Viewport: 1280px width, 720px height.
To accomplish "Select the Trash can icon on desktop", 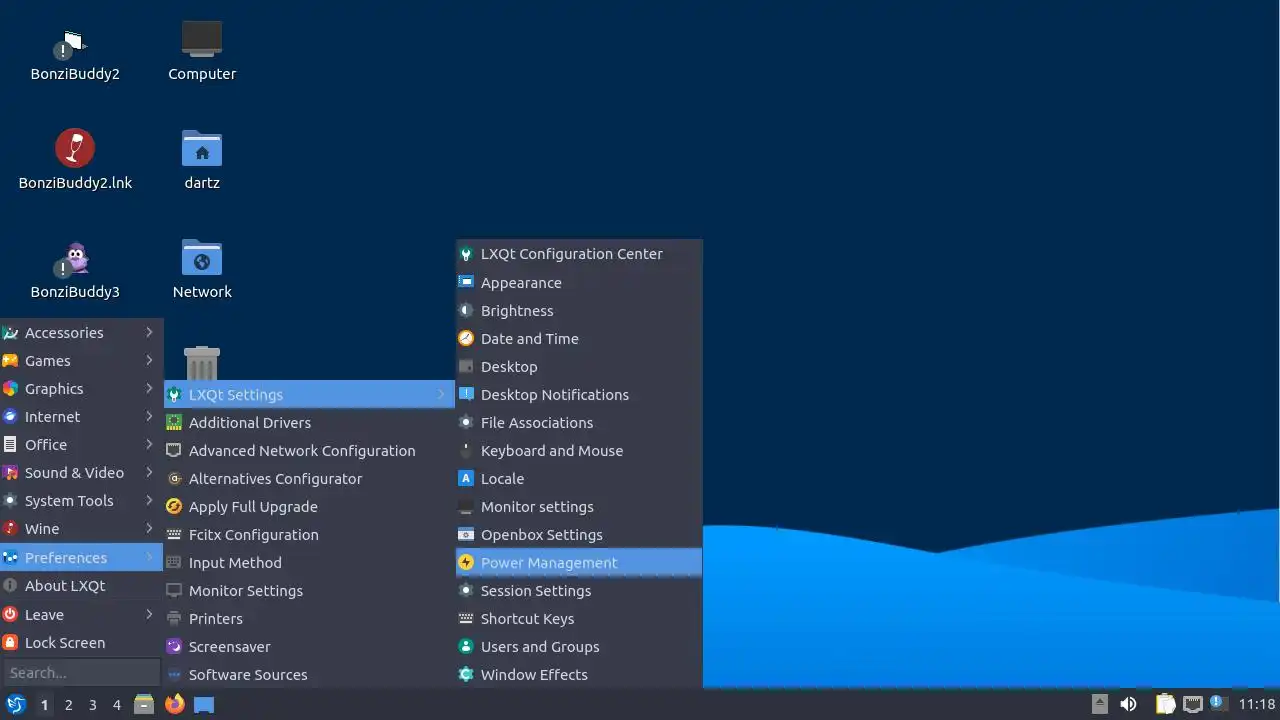I will click(202, 362).
